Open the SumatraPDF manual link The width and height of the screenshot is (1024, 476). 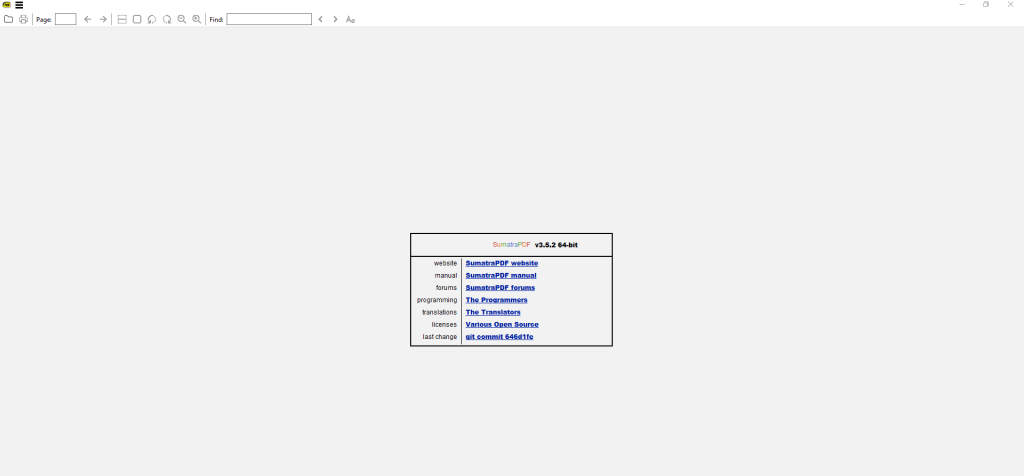(501, 276)
